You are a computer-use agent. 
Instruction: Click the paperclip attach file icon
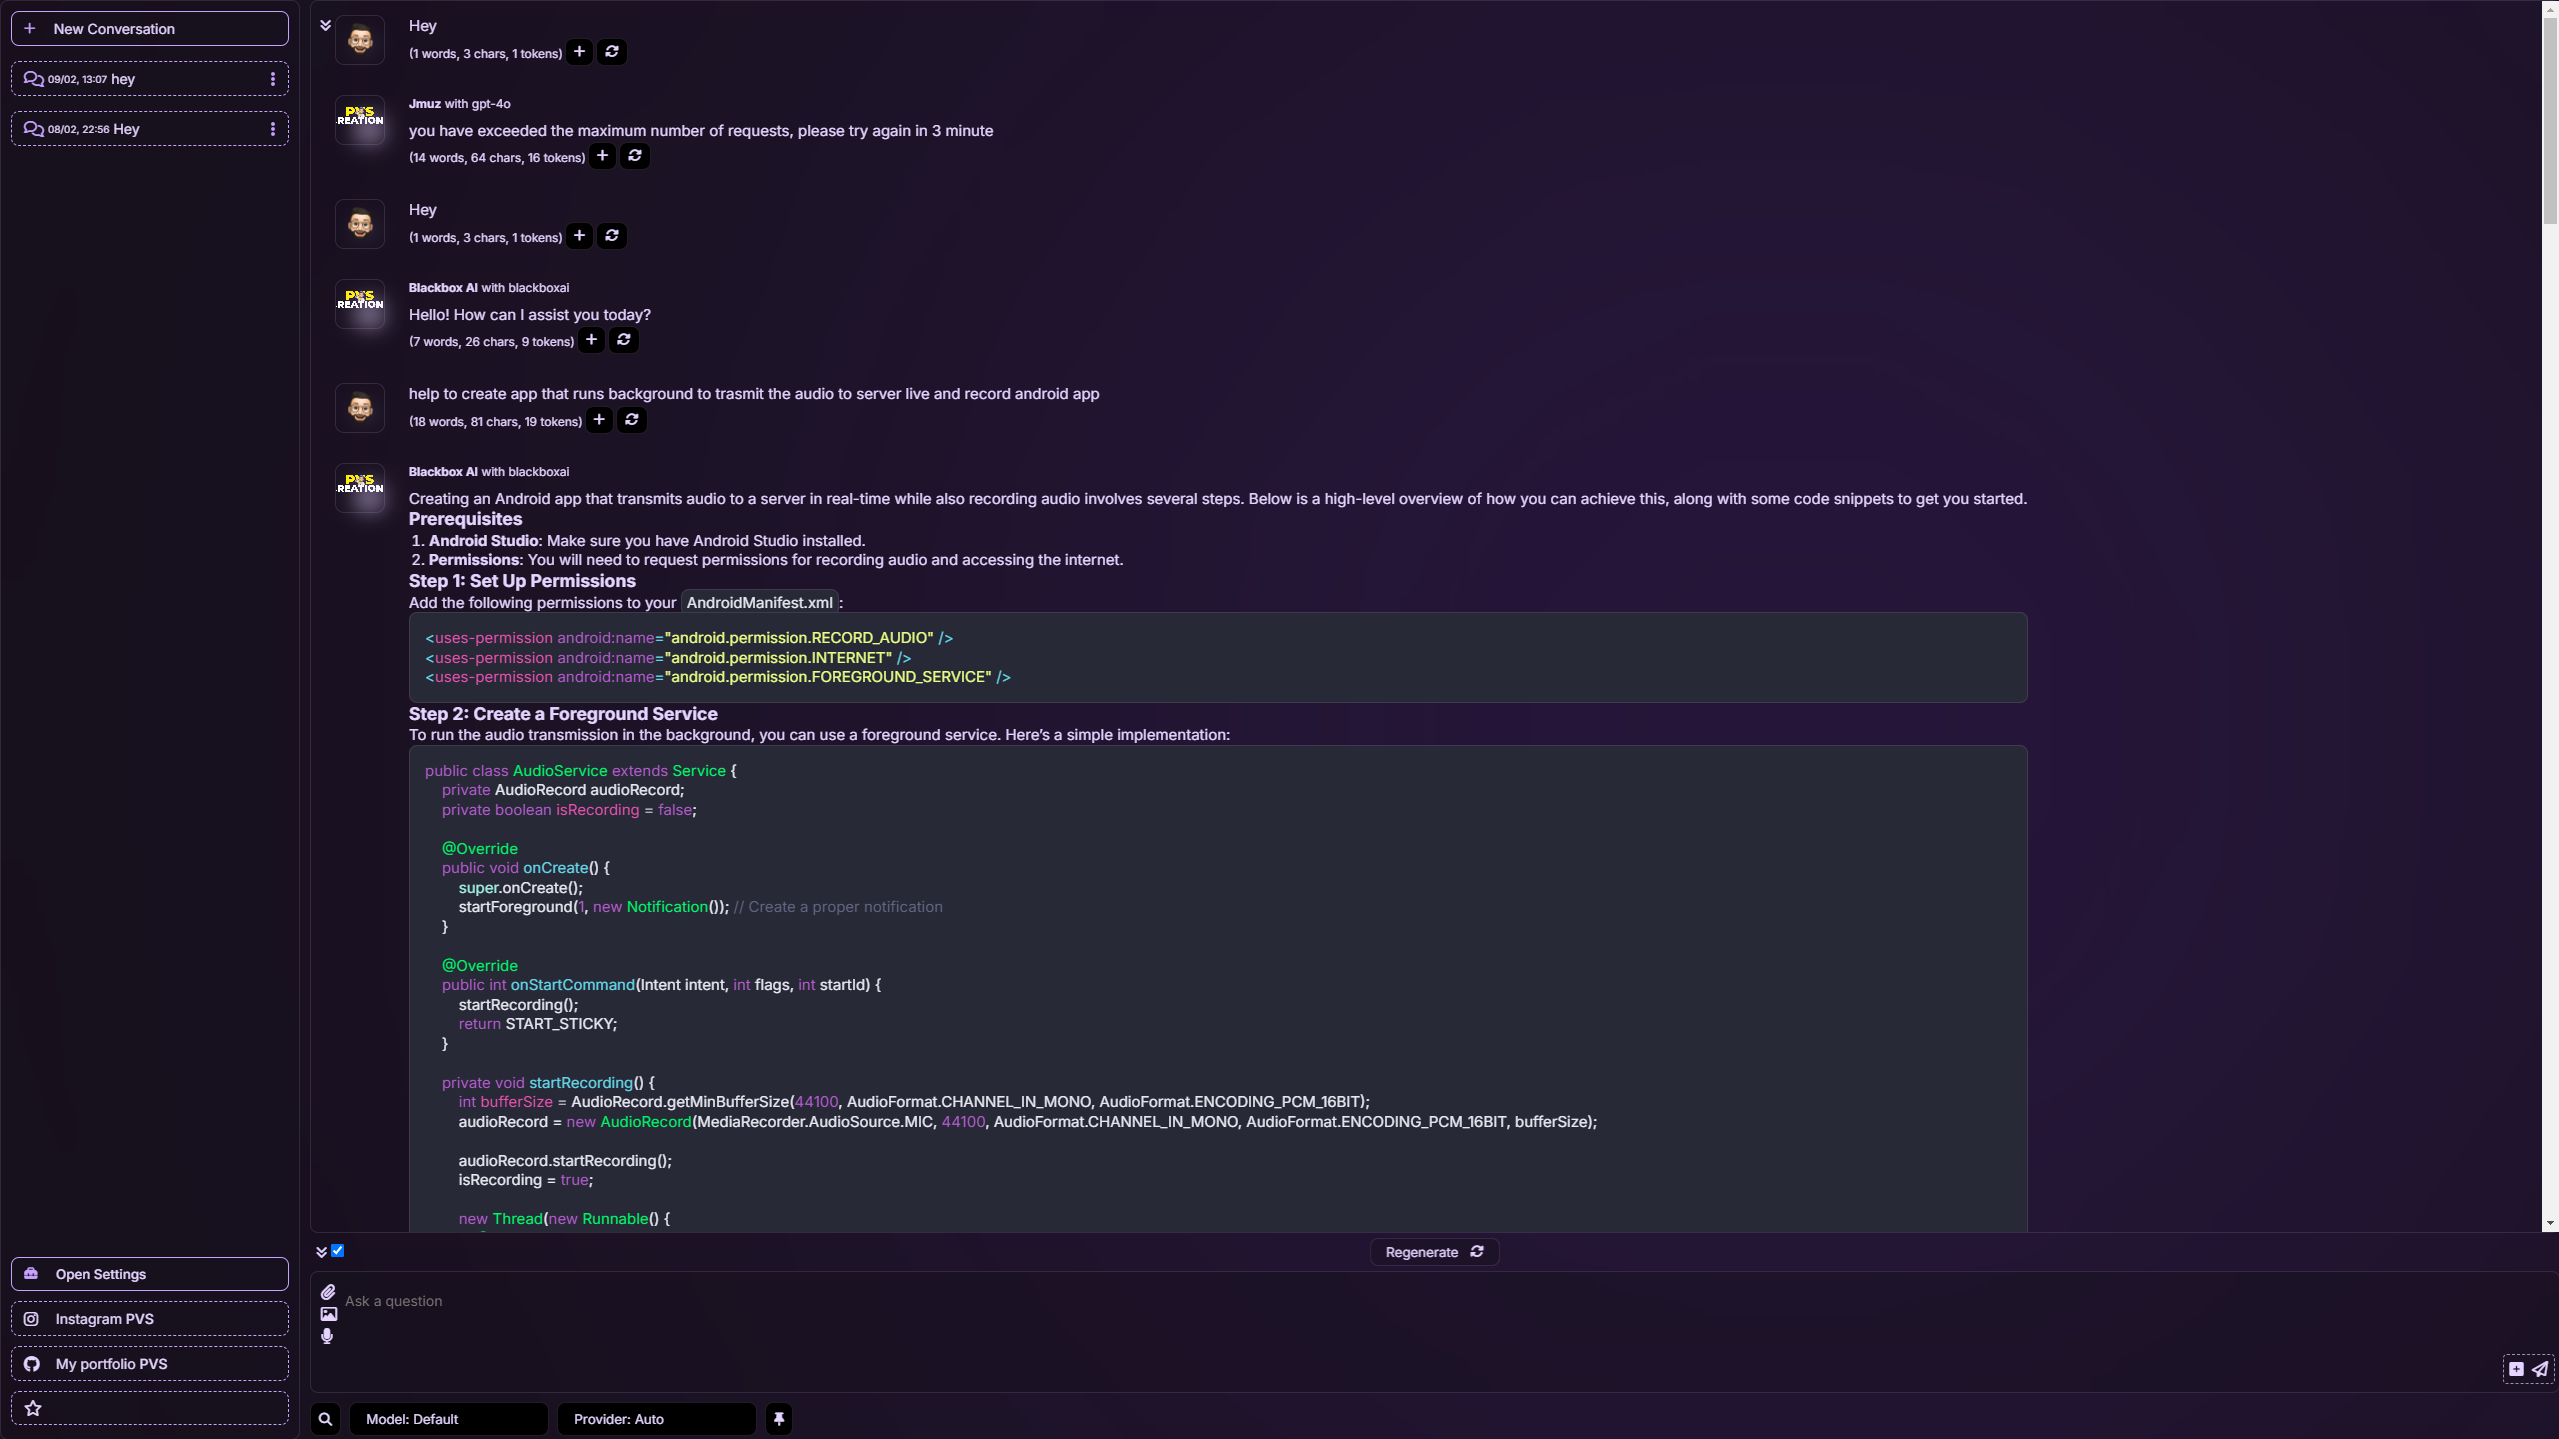[x=328, y=1292]
